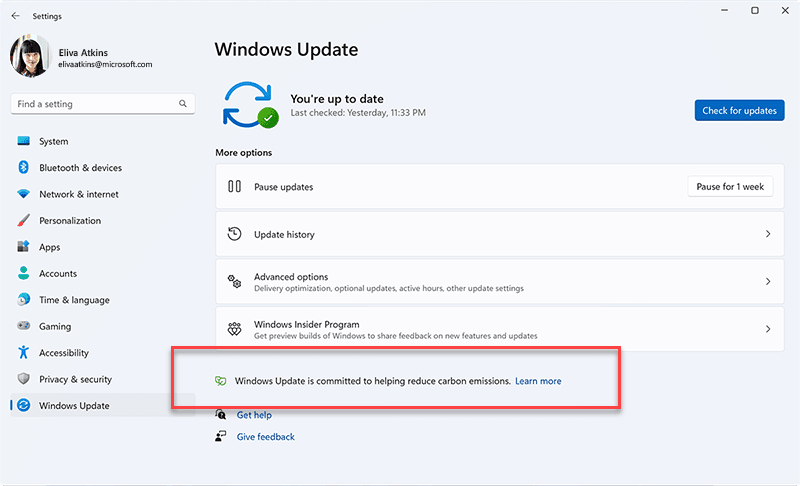Click elivaatkins@microsoft.com account email

pos(105,64)
